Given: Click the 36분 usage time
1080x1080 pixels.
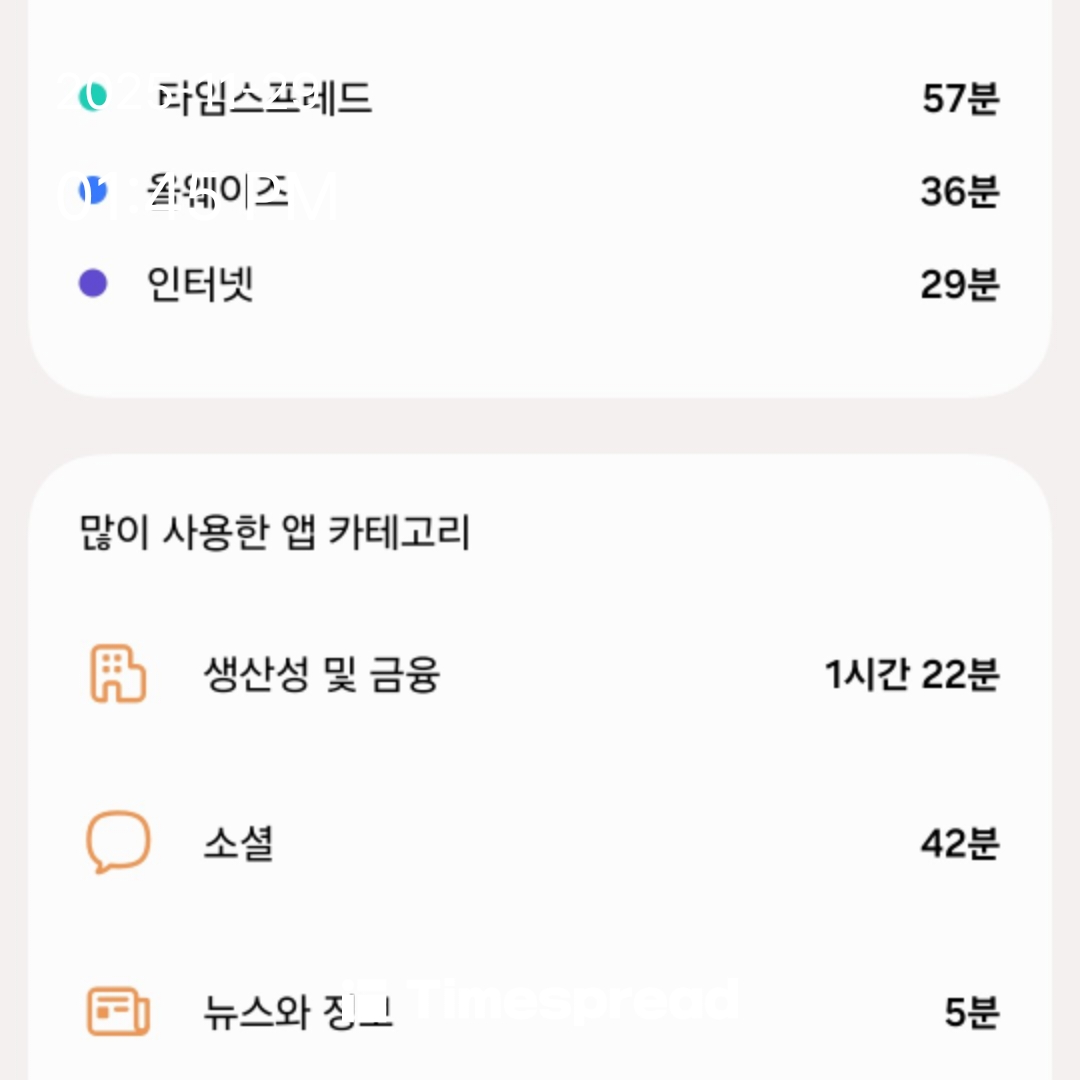Looking at the screenshot, I should [960, 191].
